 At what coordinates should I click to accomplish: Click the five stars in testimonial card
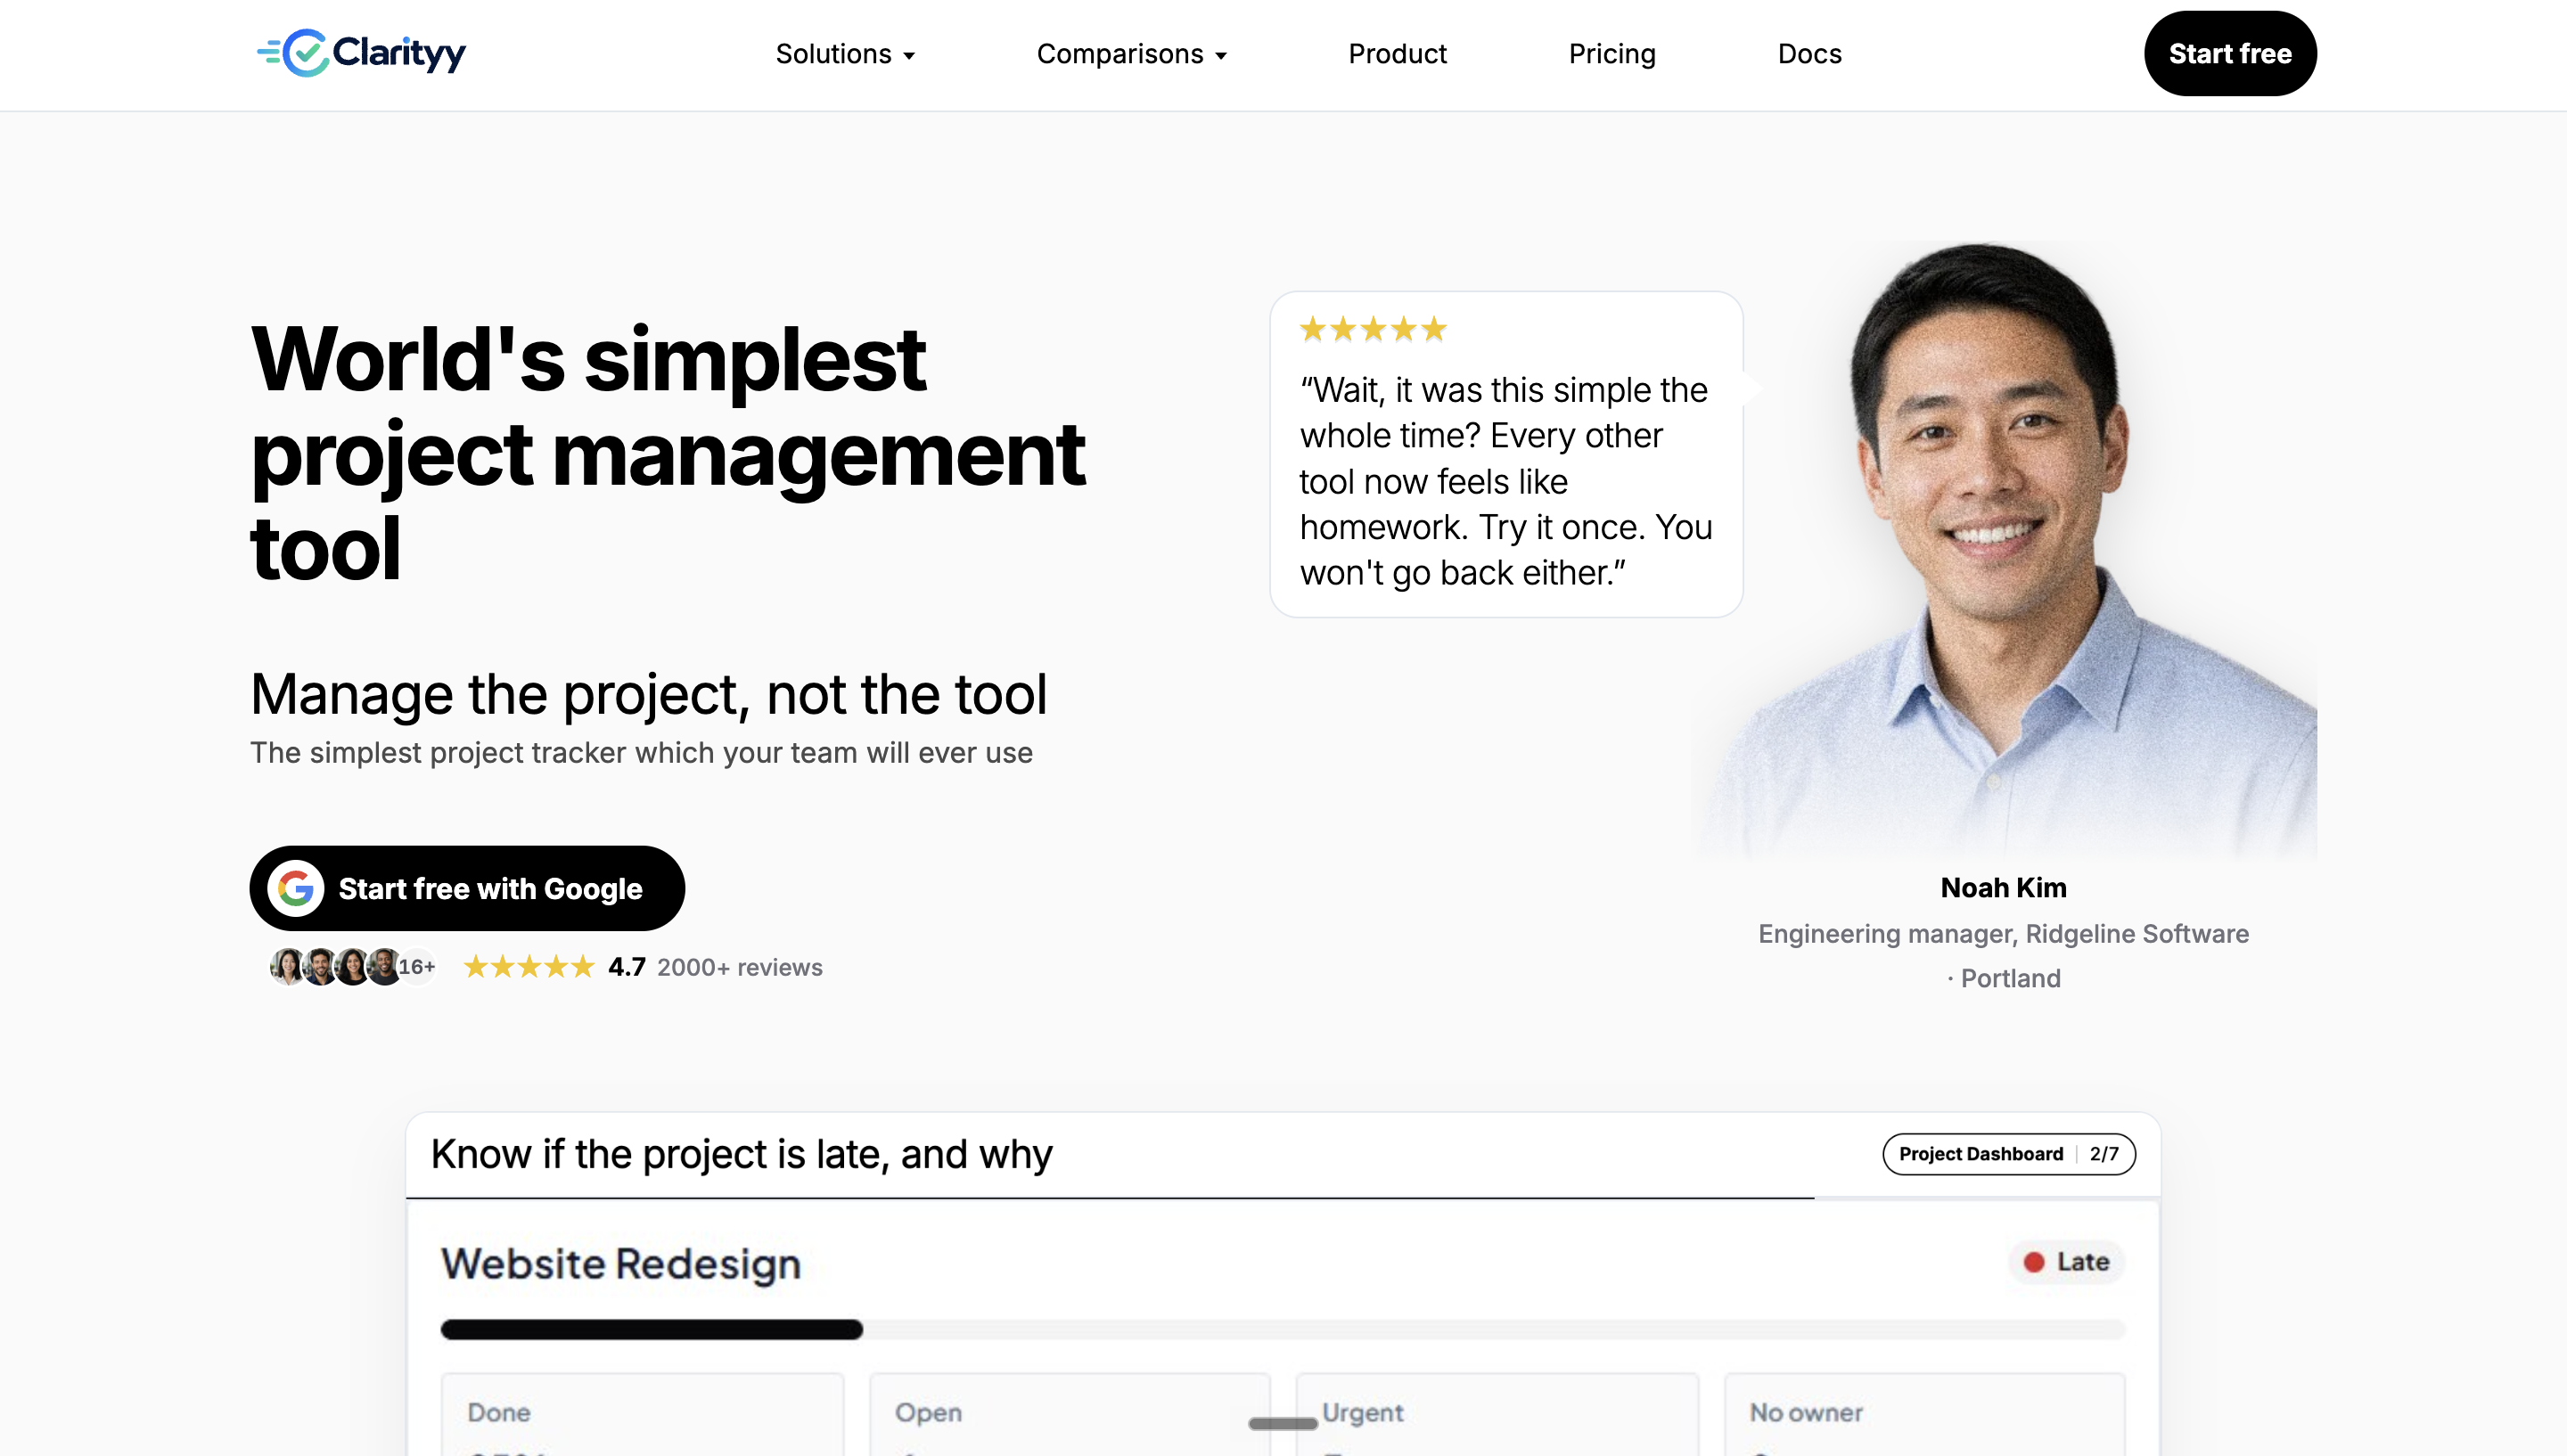click(1373, 329)
